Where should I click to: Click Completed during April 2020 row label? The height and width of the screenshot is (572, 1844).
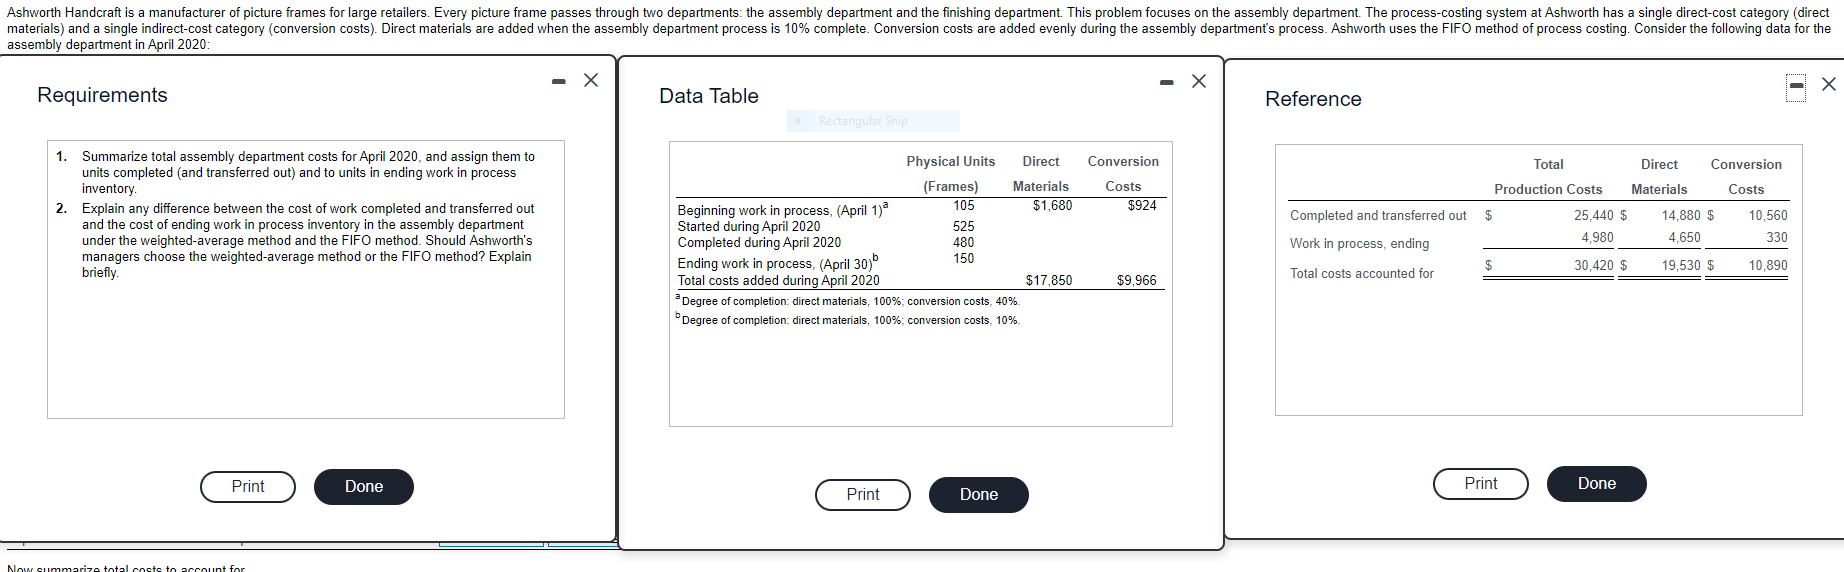point(759,242)
